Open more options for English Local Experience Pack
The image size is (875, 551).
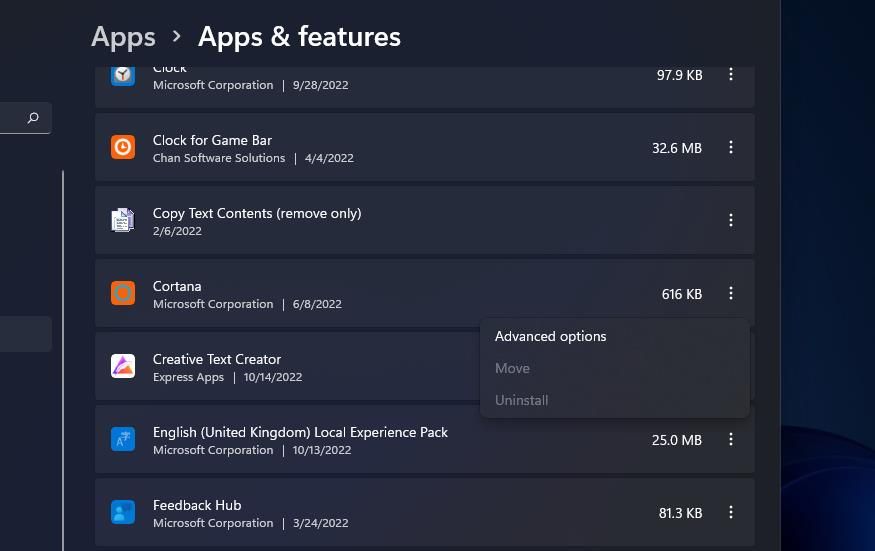tap(731, 439)
